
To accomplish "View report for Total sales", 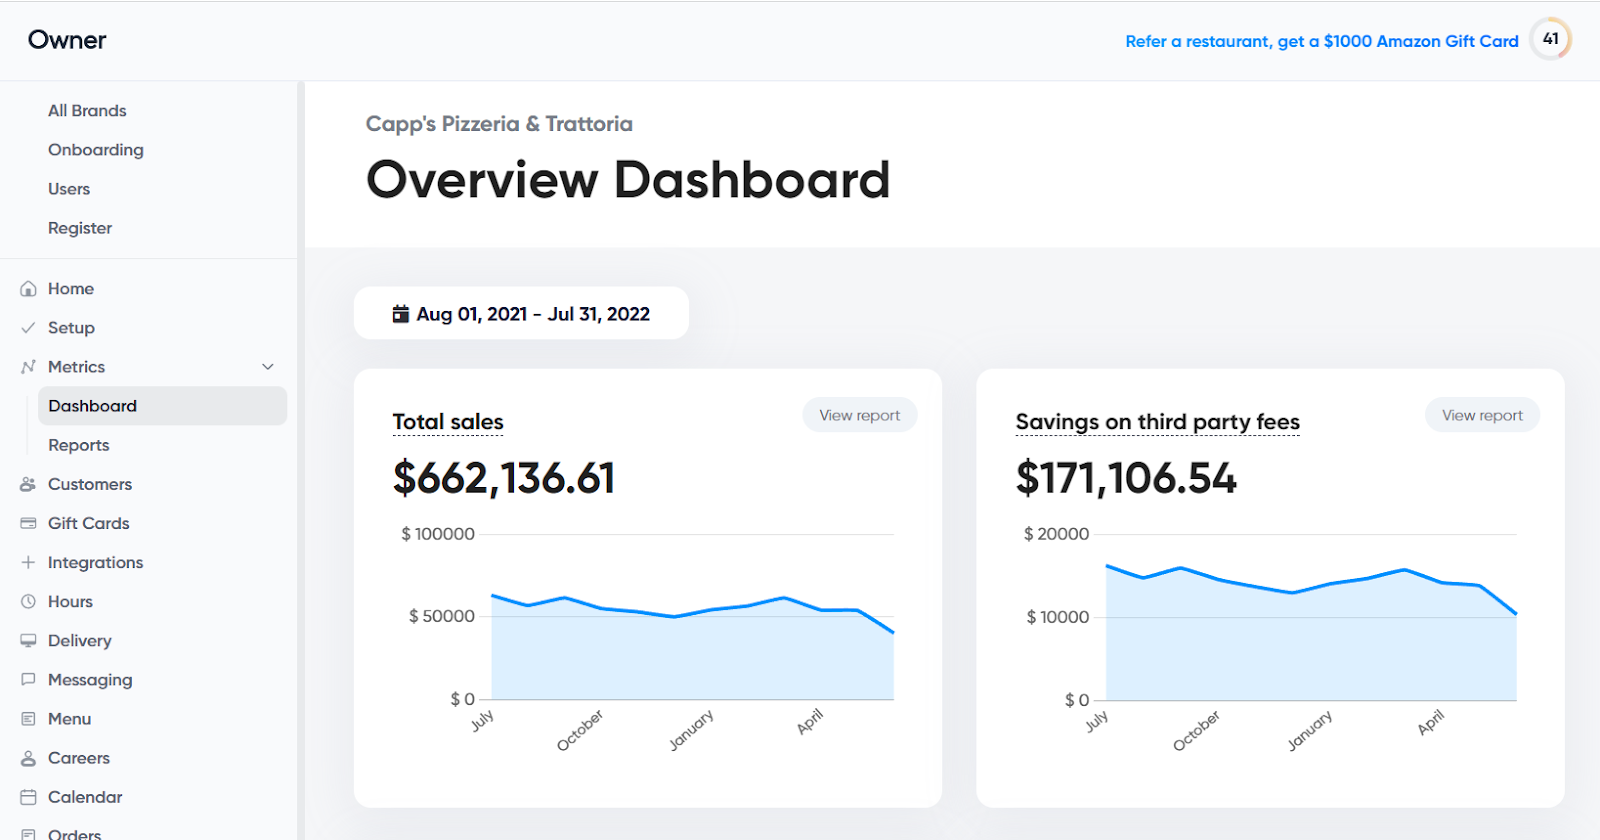I will (860, 415).
